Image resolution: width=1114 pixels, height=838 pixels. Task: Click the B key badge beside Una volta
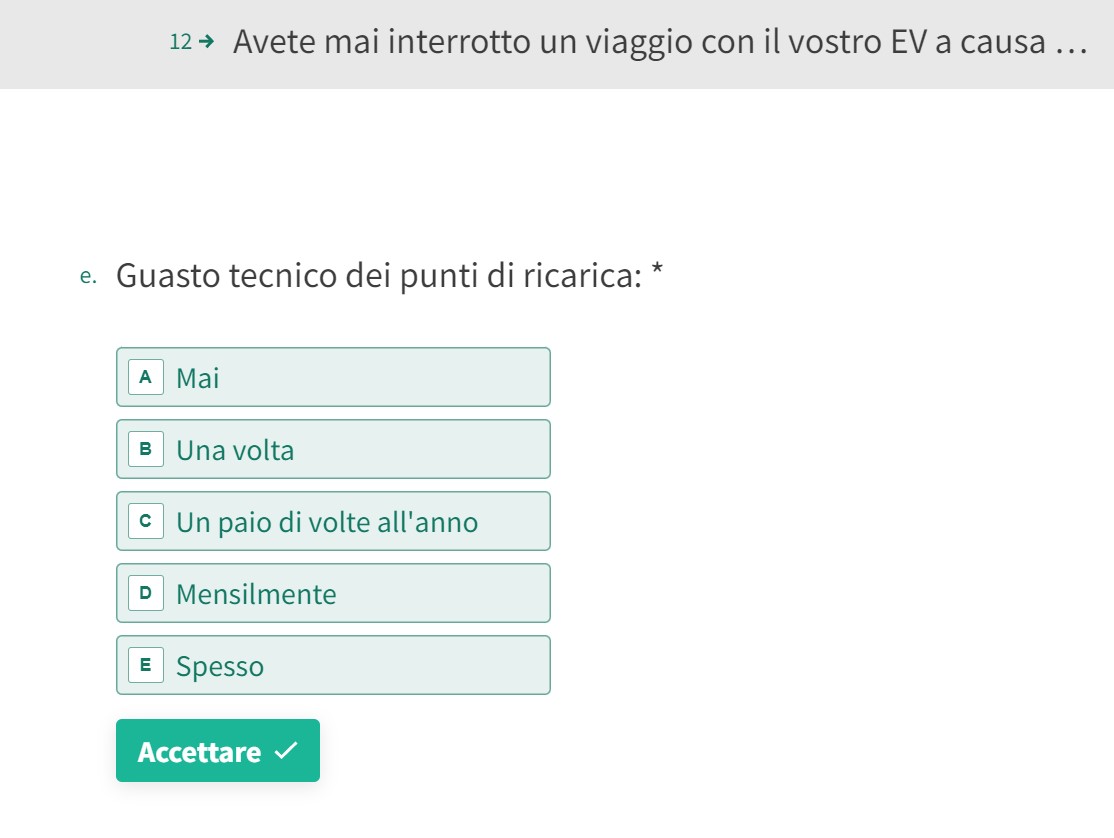point(146,449)
